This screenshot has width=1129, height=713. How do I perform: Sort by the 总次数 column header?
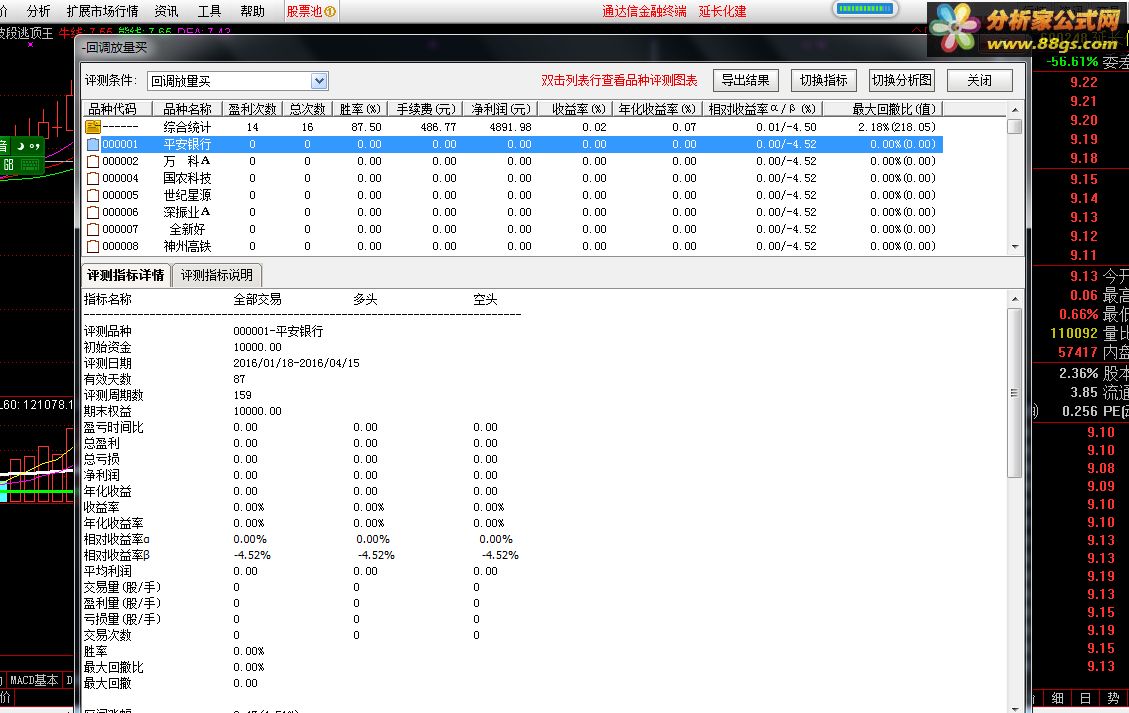[x=307, y=109]
